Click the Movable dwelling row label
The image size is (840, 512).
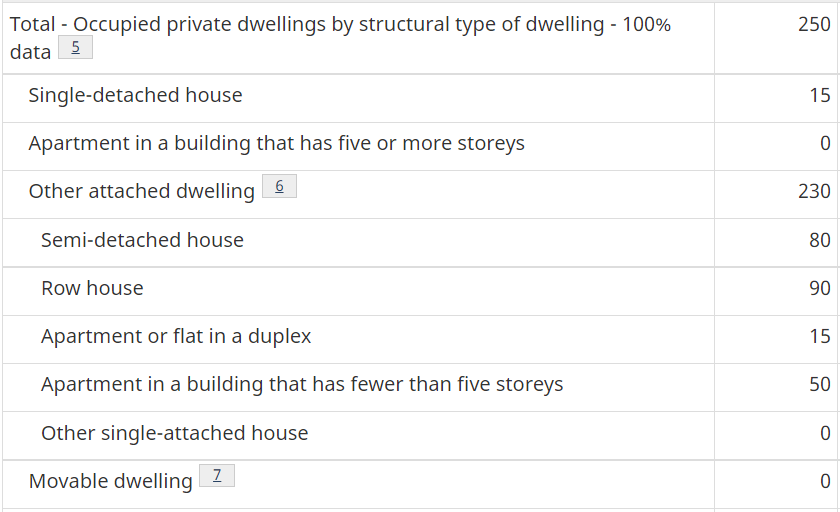[110, 481]
